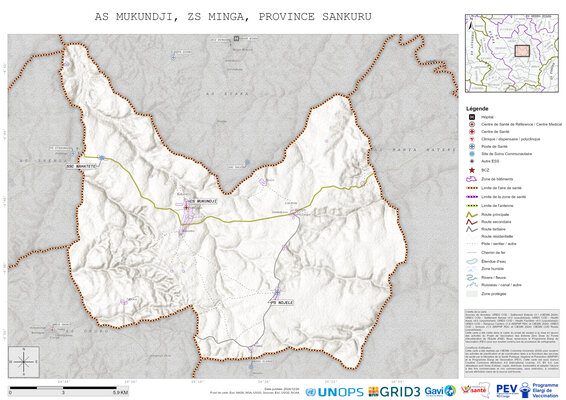The height and width of the screenshot is (400, 566).
Task: Click the date publiée text at the bottom
Action: pyautogui.click(x=282, y=389)
